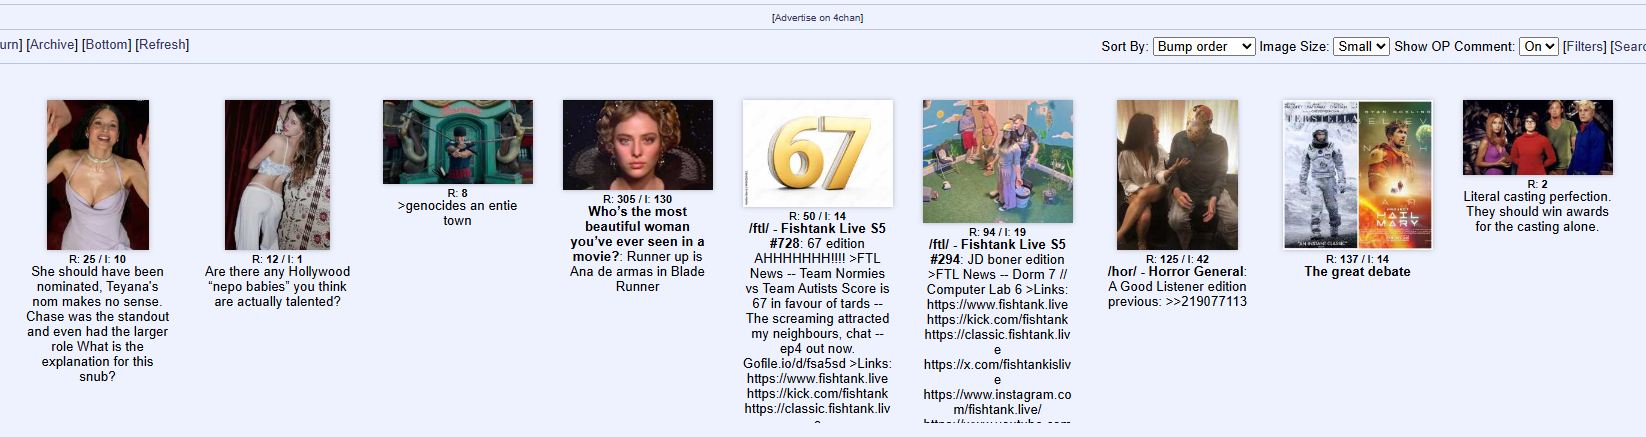Jump to Bottom link
The image size is (1646, 437).
pos(107,45)
